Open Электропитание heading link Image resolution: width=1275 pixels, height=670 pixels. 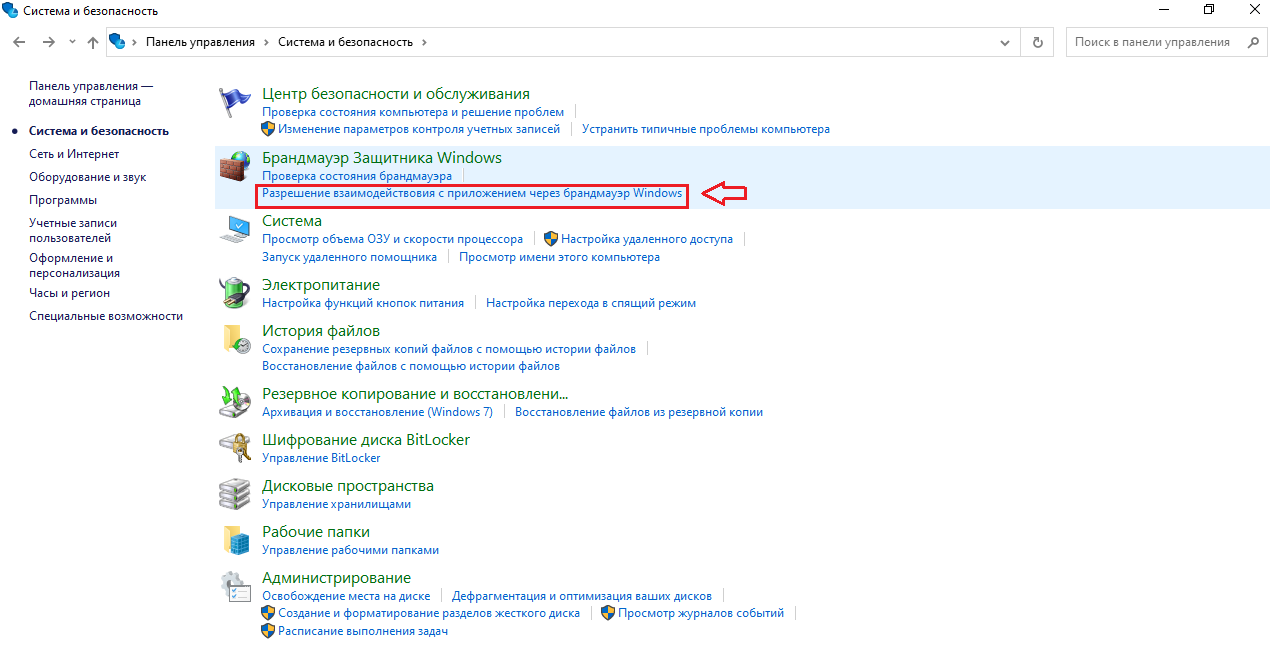tap(321, 285)
